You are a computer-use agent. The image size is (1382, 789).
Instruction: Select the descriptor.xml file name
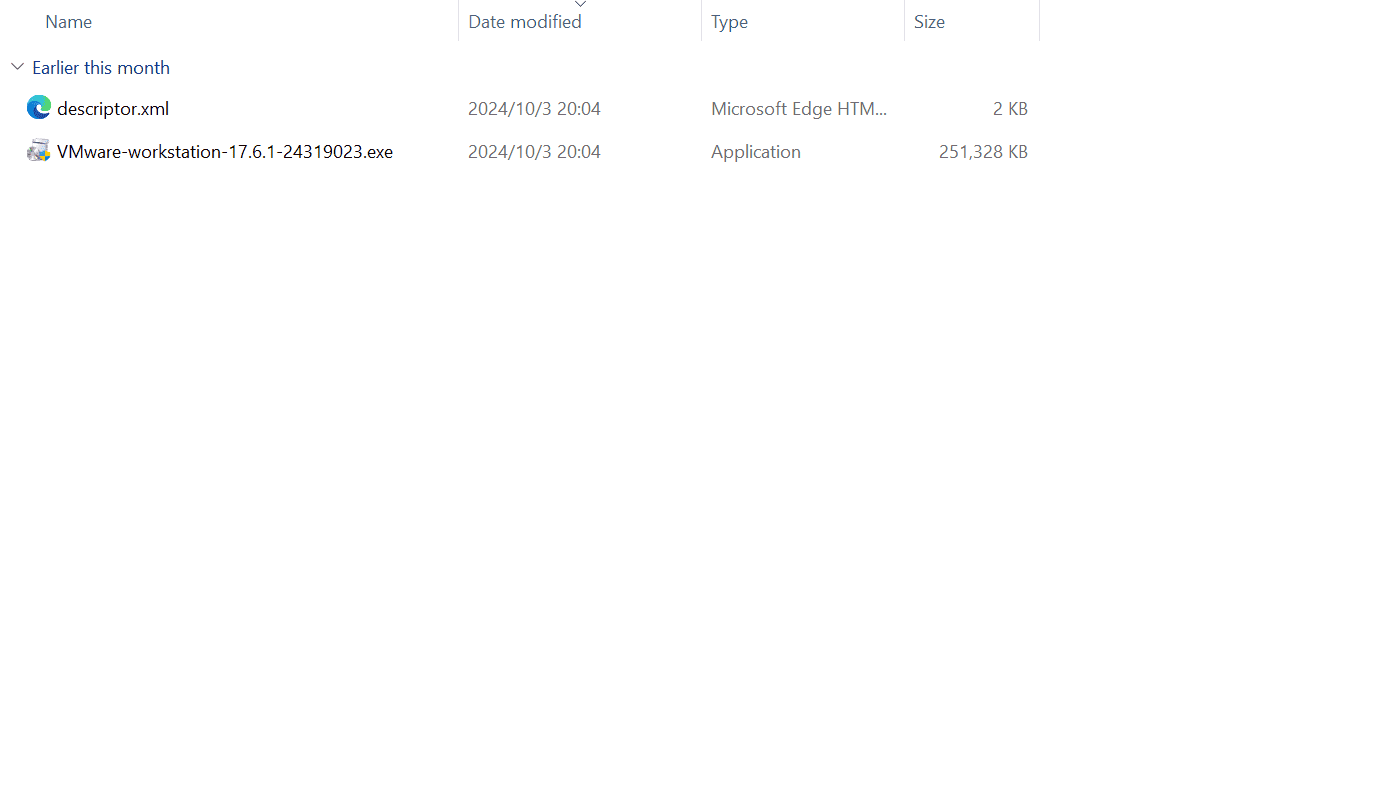coord(113,108)
